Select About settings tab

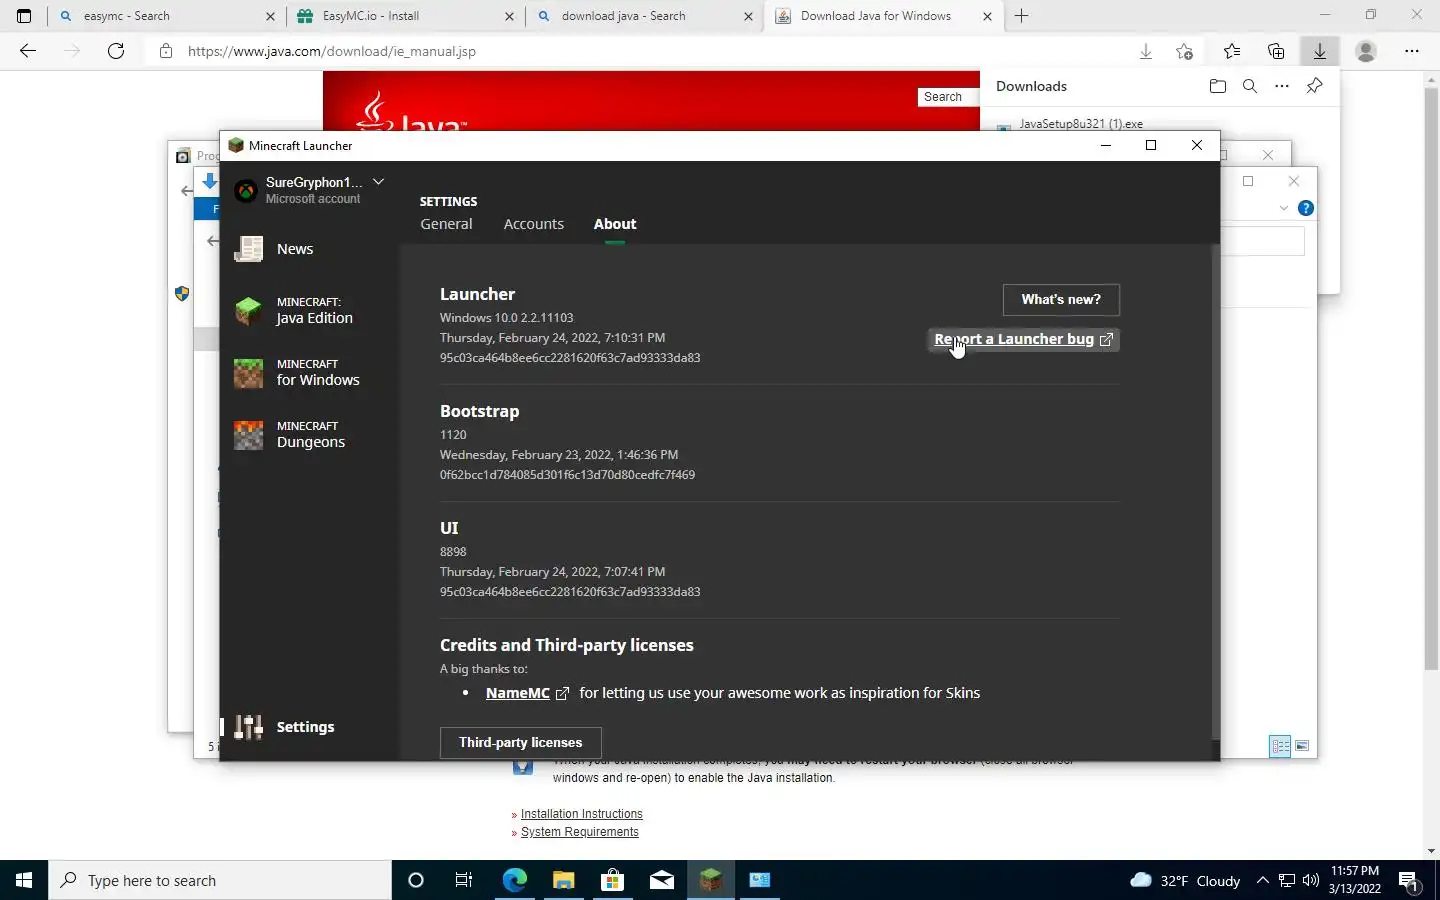(615, 224)
